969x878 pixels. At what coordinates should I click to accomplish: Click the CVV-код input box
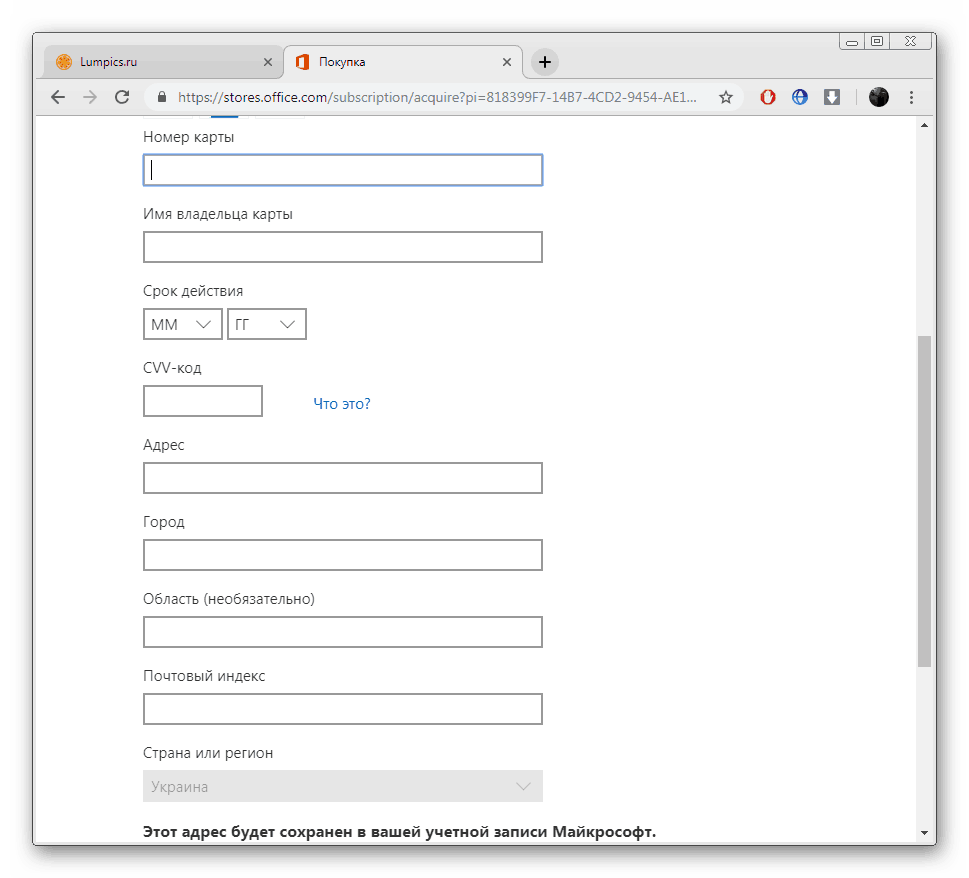203,401
